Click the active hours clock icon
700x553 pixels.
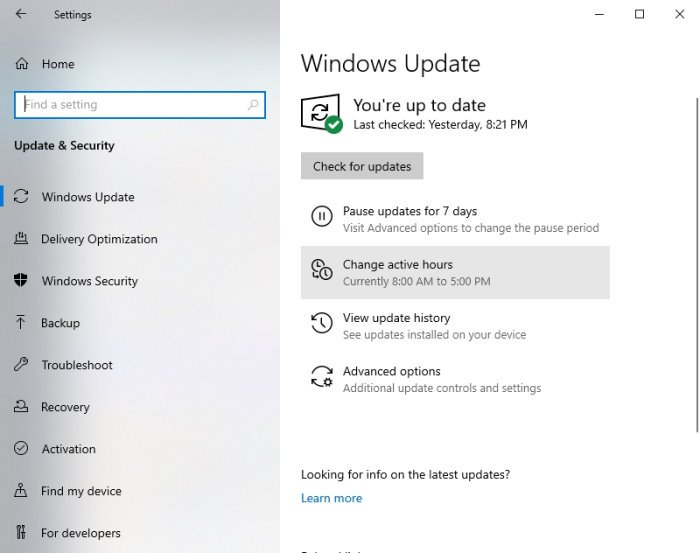(322, 270)
